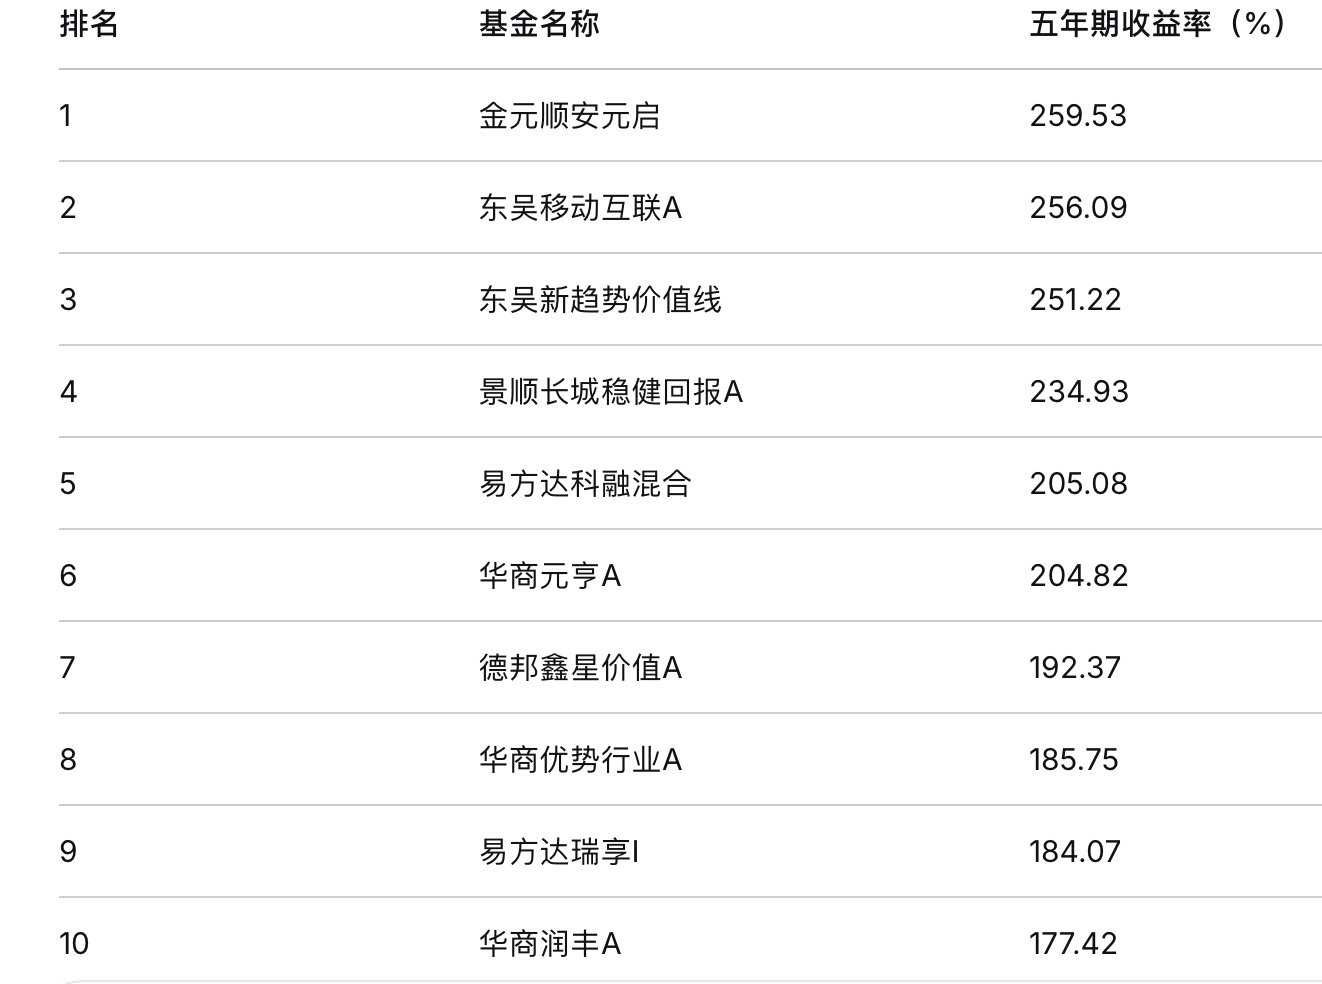Select fund name 东吴移动互联A
1322x984 pixels.
[x=580, y=208]
